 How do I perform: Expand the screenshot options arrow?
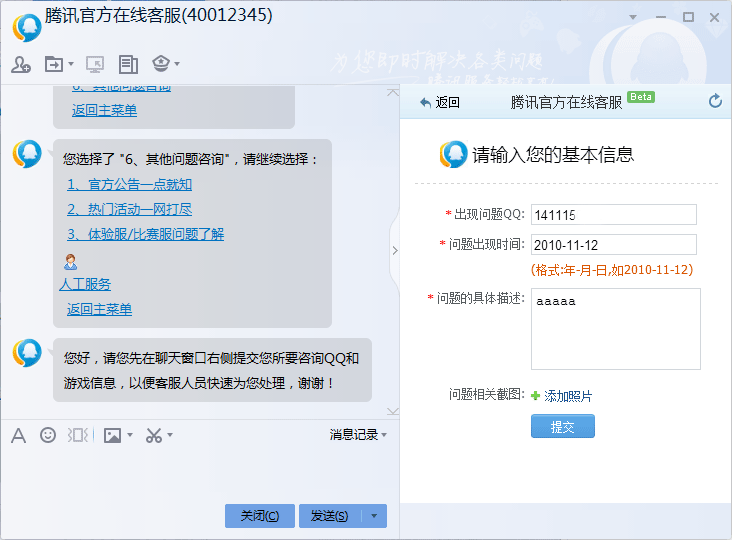(x=170, y=435)
